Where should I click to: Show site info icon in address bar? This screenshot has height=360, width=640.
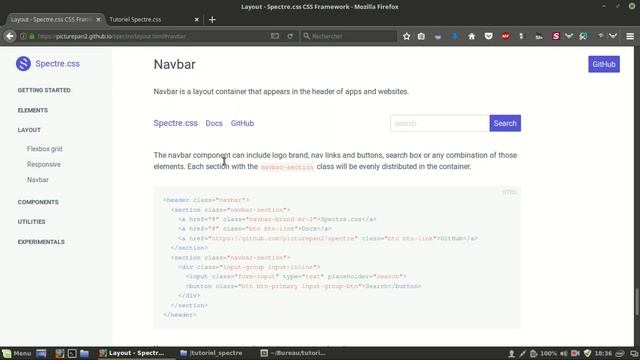pyautogui.click(x=23, y=36)
